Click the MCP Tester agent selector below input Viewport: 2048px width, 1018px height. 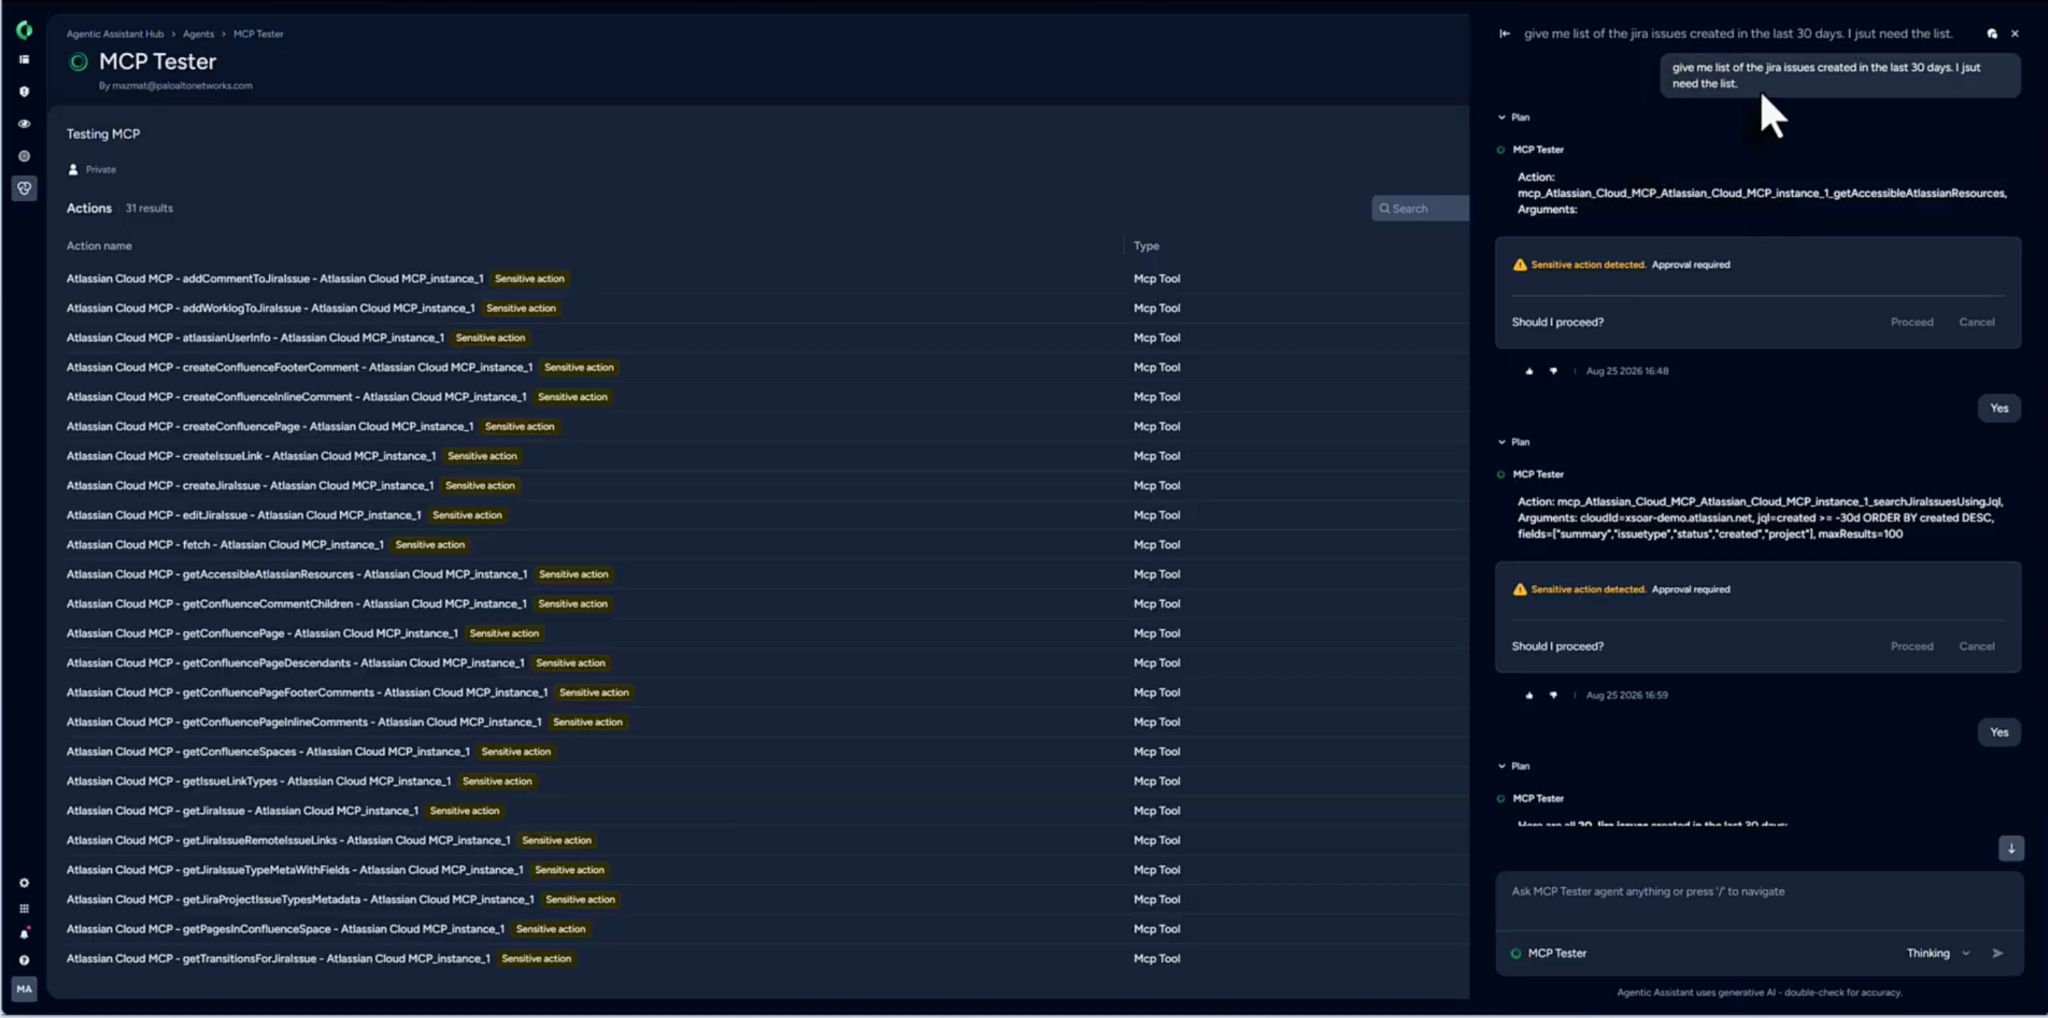(x=1548, y=953)
